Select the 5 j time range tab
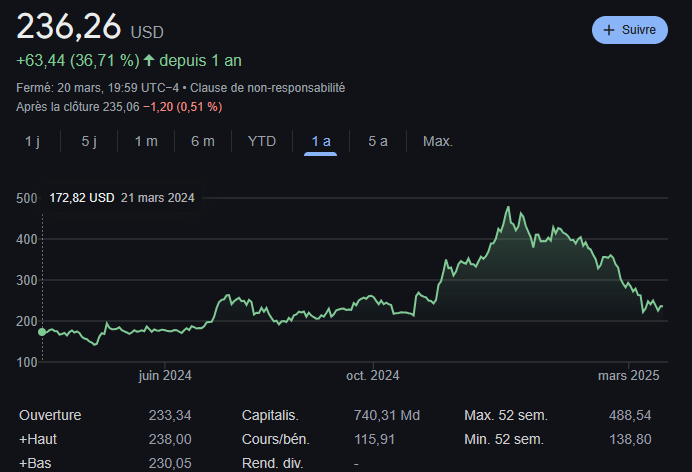 click(x=89, y=141)
